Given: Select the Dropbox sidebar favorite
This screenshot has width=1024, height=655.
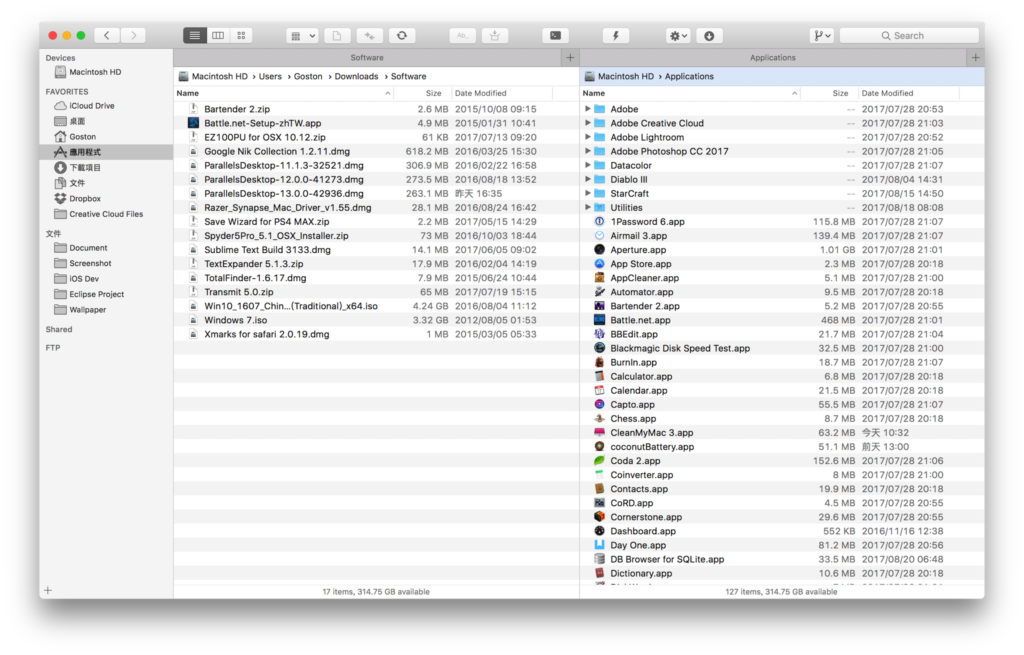Looking at the screenshot, I should pyautogui.click(x=85, y=199).
